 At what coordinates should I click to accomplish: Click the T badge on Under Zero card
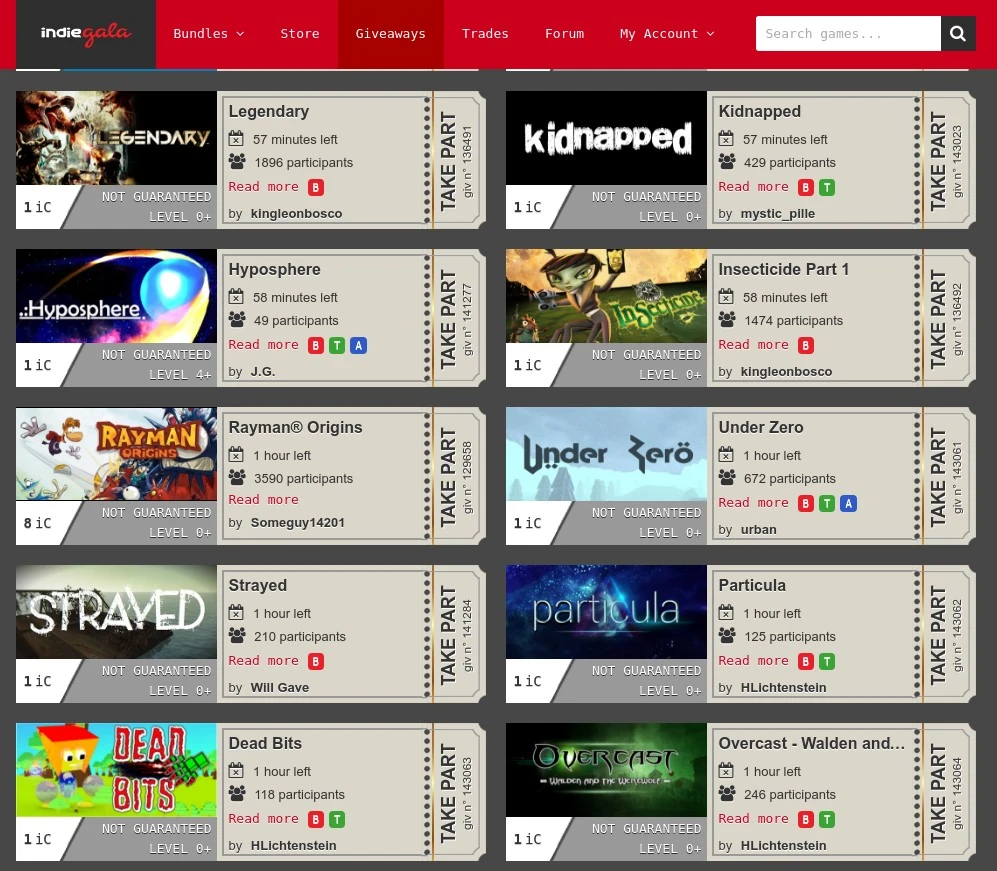tap(827, 504)
